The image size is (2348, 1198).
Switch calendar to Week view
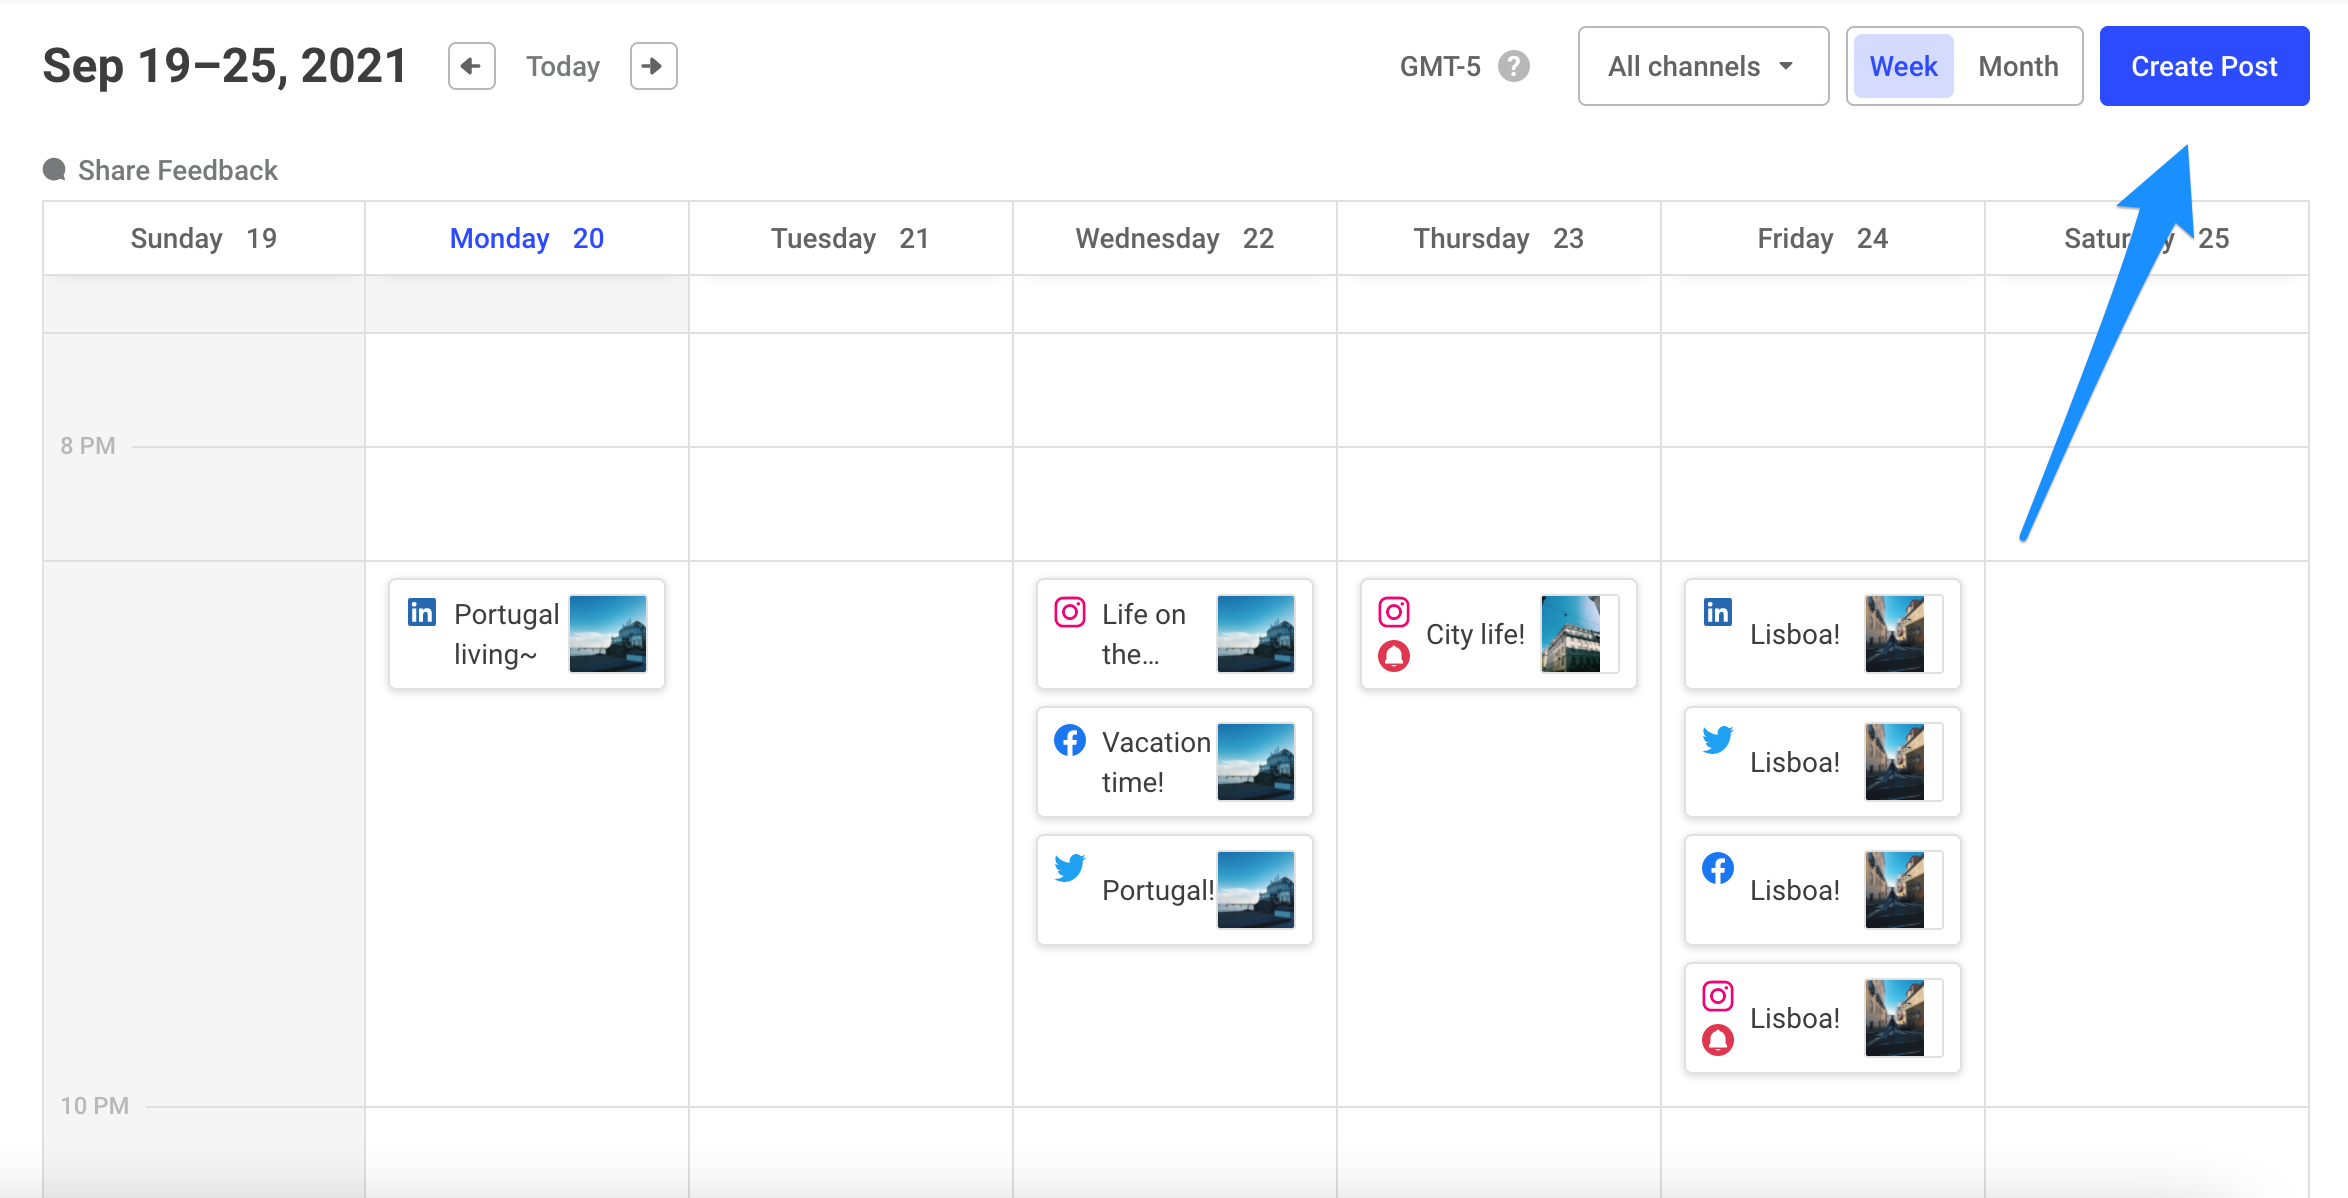point(1903,66)
